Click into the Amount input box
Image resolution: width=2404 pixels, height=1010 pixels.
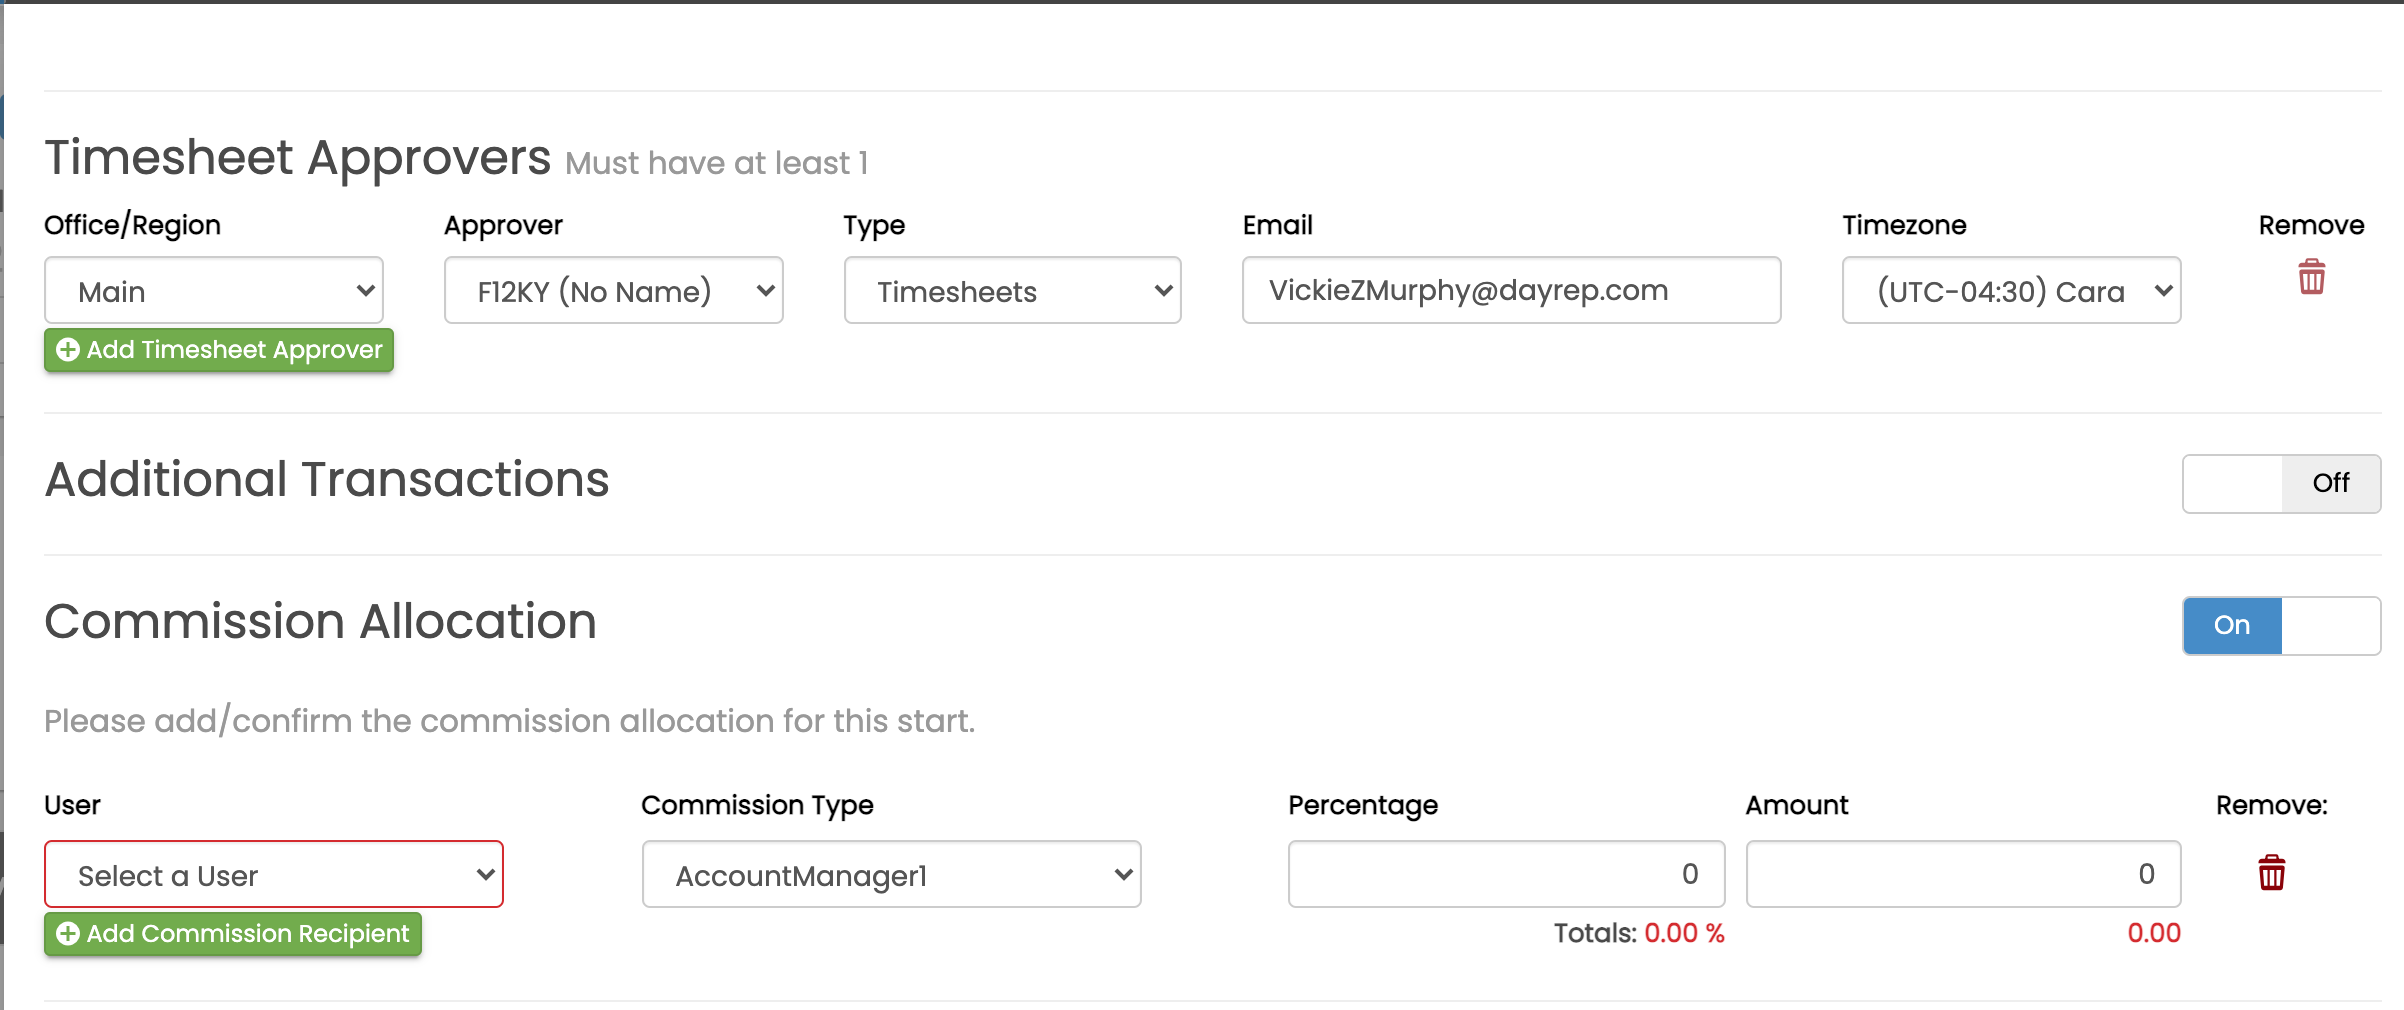[x=1962, y=875]
